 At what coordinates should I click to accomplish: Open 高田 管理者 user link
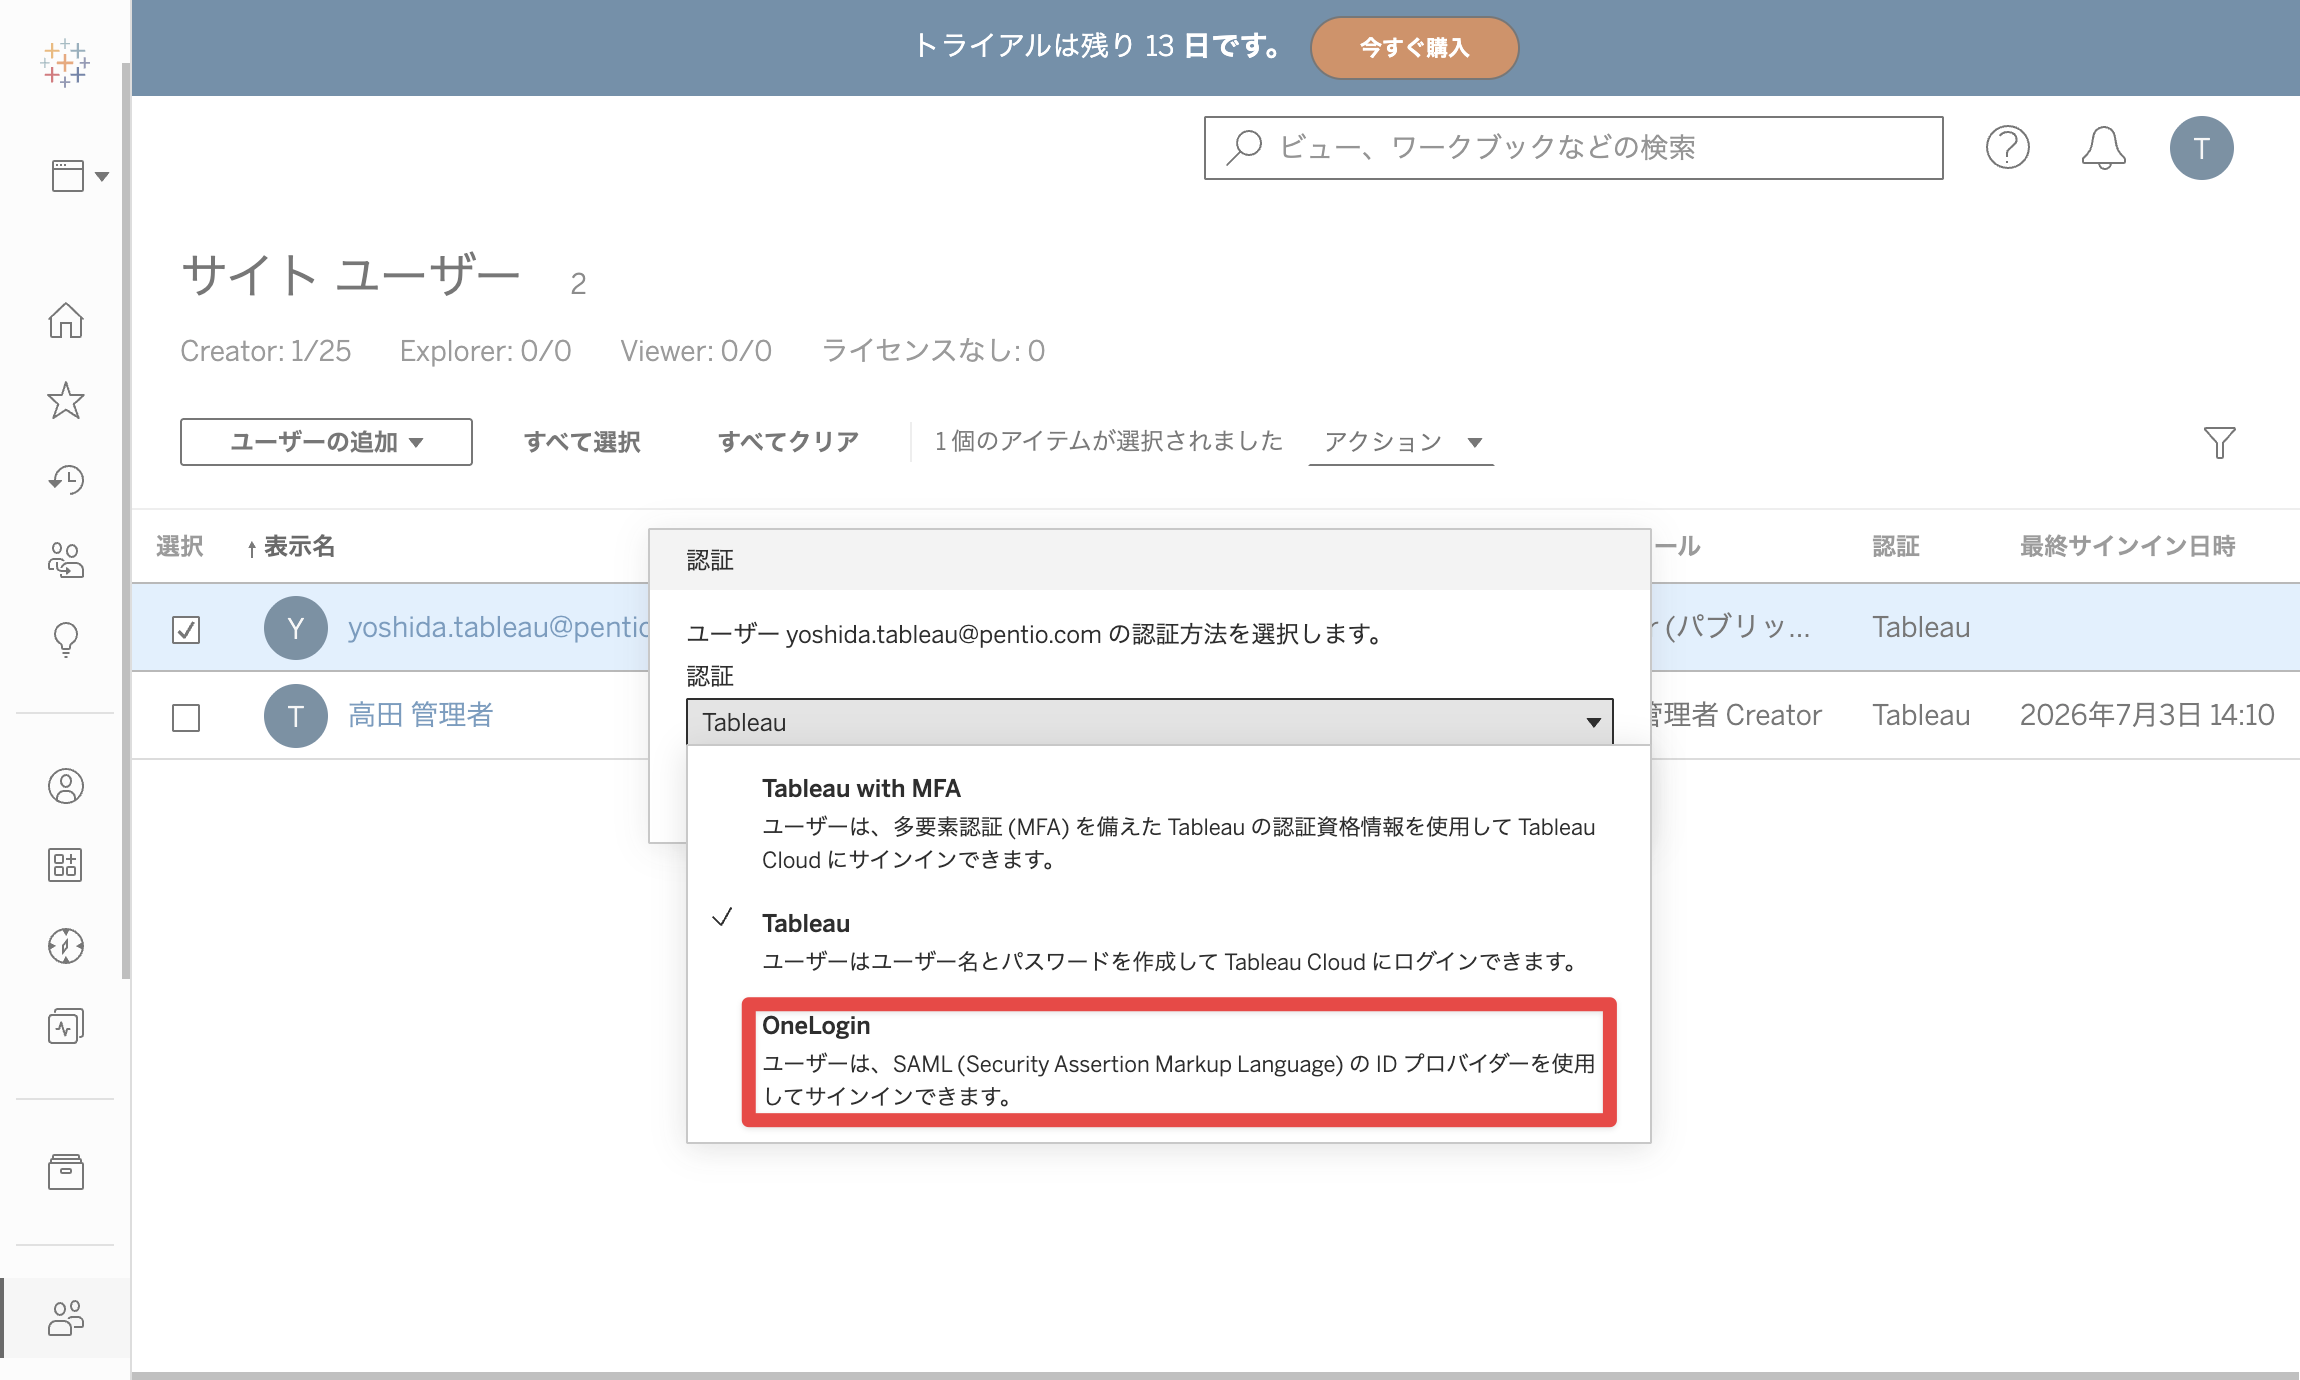420,715
